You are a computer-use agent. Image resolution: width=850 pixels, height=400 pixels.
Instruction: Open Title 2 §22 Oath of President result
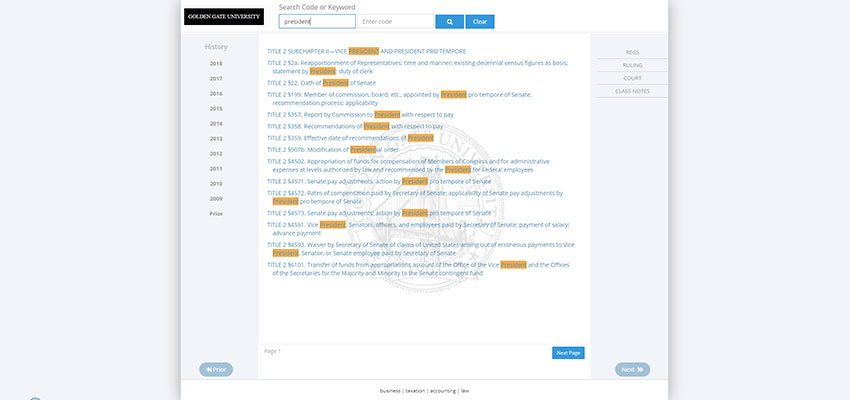[321, 83]
